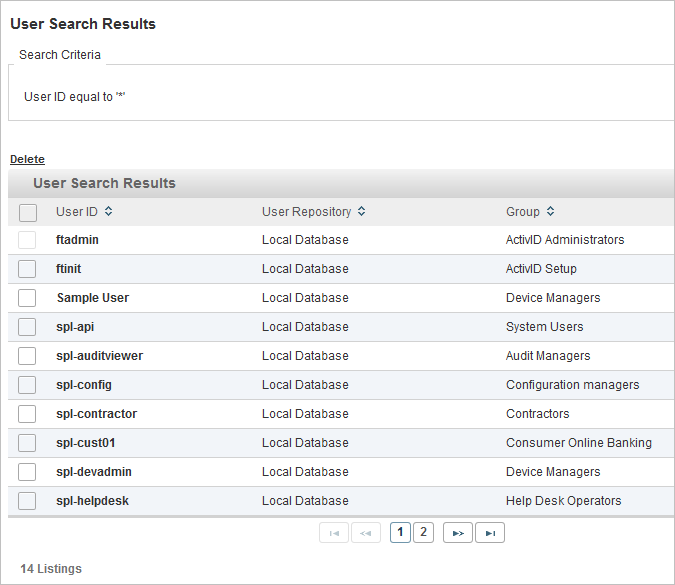Click Configuration managers group cell
Image resolution: width=675 pixels, height=585 pixels.
(573, 385)
